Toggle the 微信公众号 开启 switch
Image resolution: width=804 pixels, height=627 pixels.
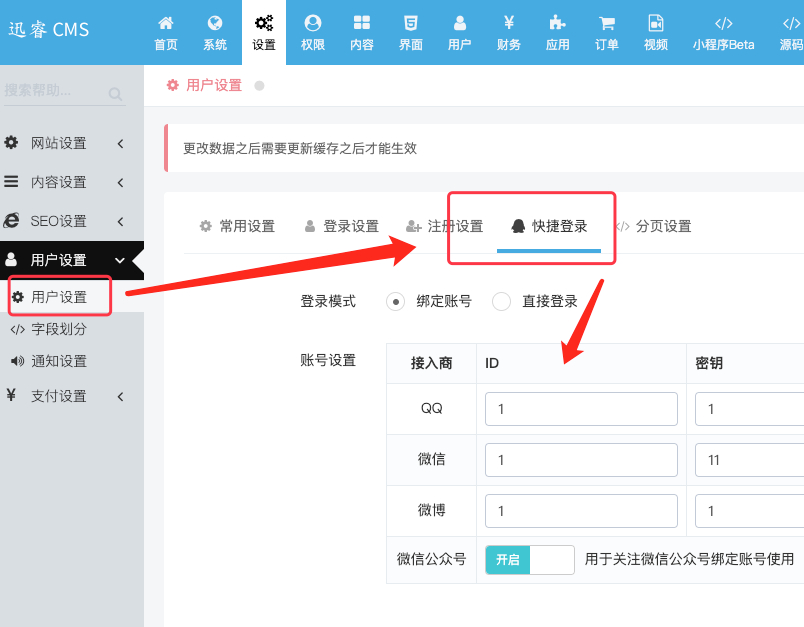coord(530,559)
